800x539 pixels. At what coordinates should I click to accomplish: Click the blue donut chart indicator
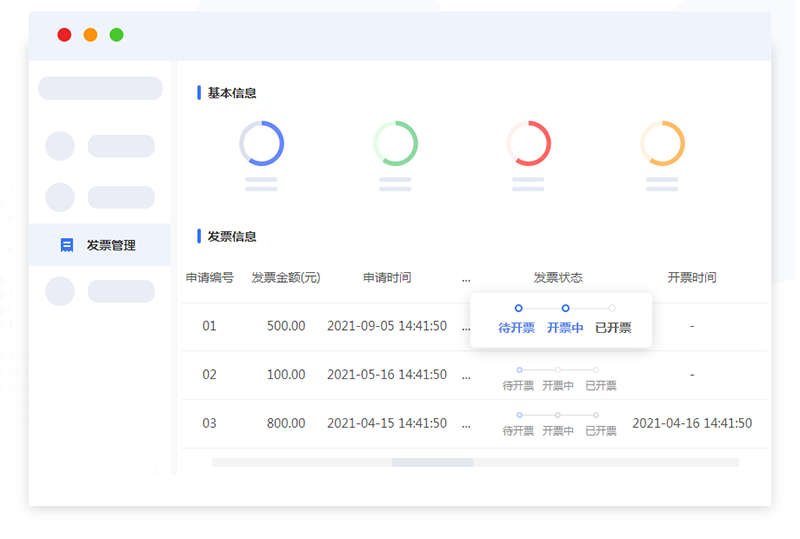[x=261, y=143]
